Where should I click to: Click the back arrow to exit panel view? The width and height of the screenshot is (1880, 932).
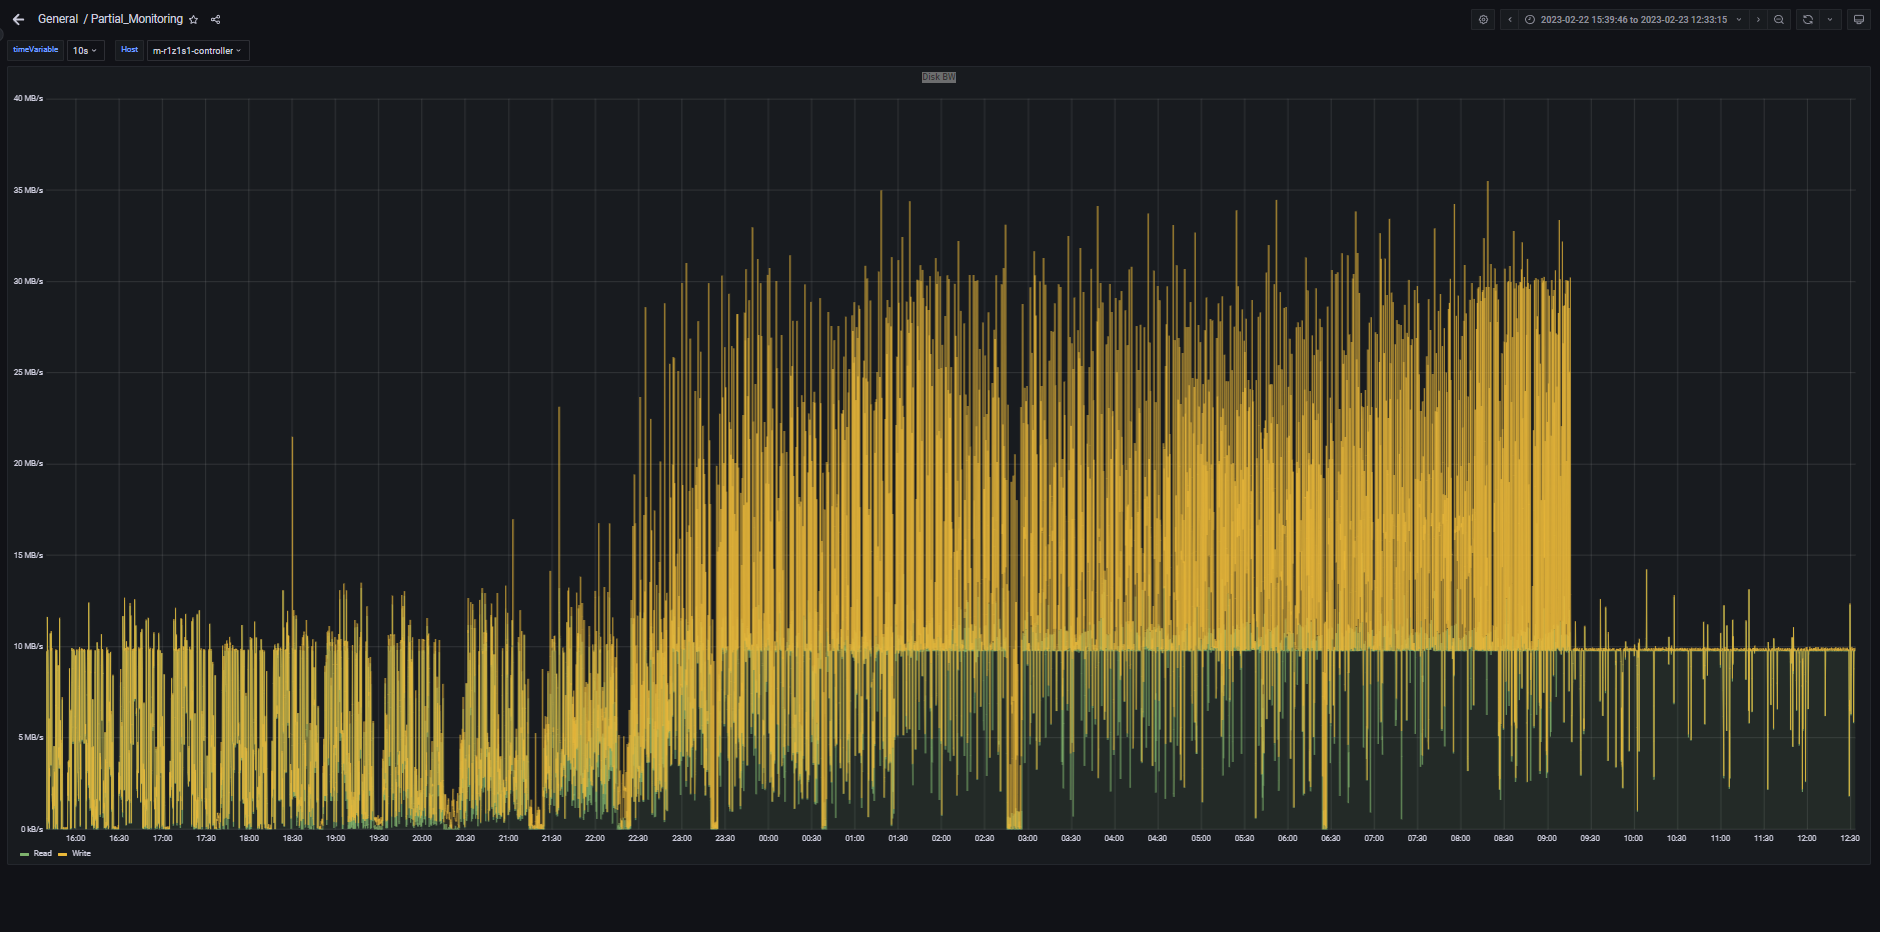click(18, 19)
